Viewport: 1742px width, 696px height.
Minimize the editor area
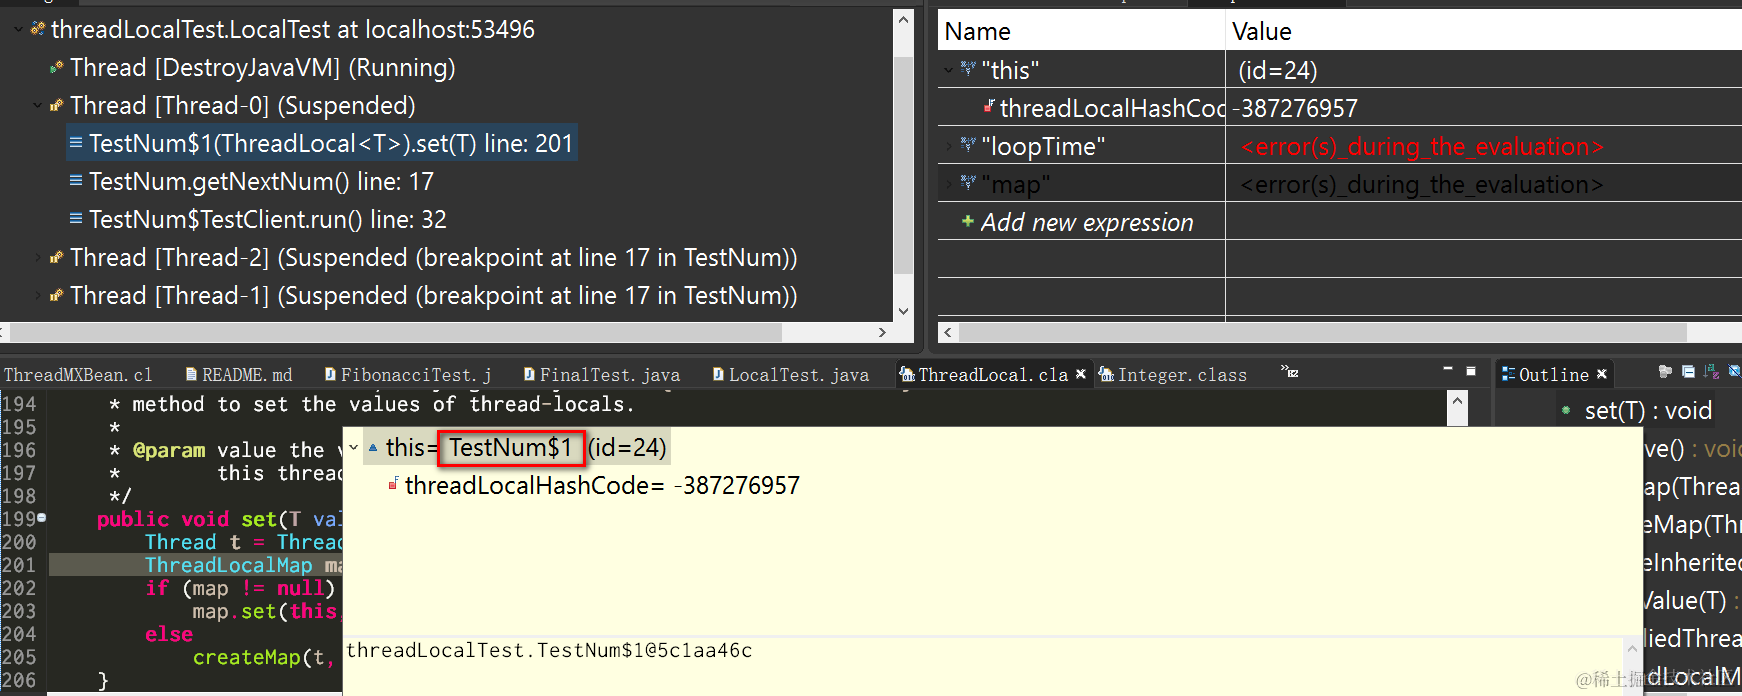point(1448,370)
